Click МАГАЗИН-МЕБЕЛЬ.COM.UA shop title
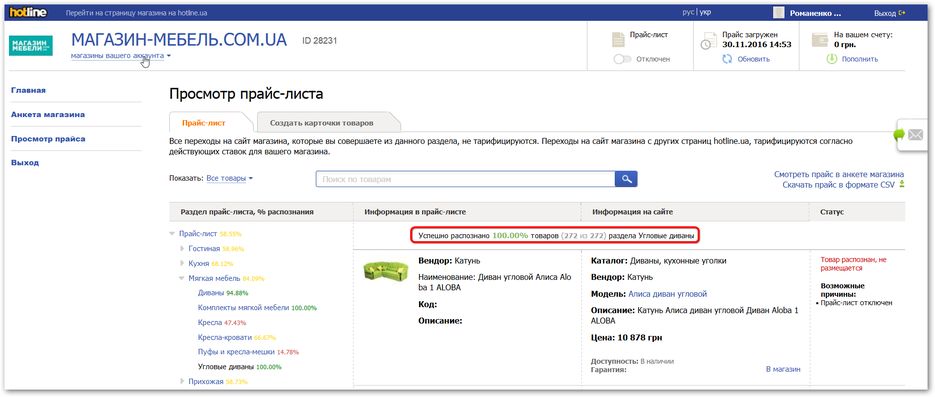This screenshot has width=935, height=397. [x=179, y=40]
